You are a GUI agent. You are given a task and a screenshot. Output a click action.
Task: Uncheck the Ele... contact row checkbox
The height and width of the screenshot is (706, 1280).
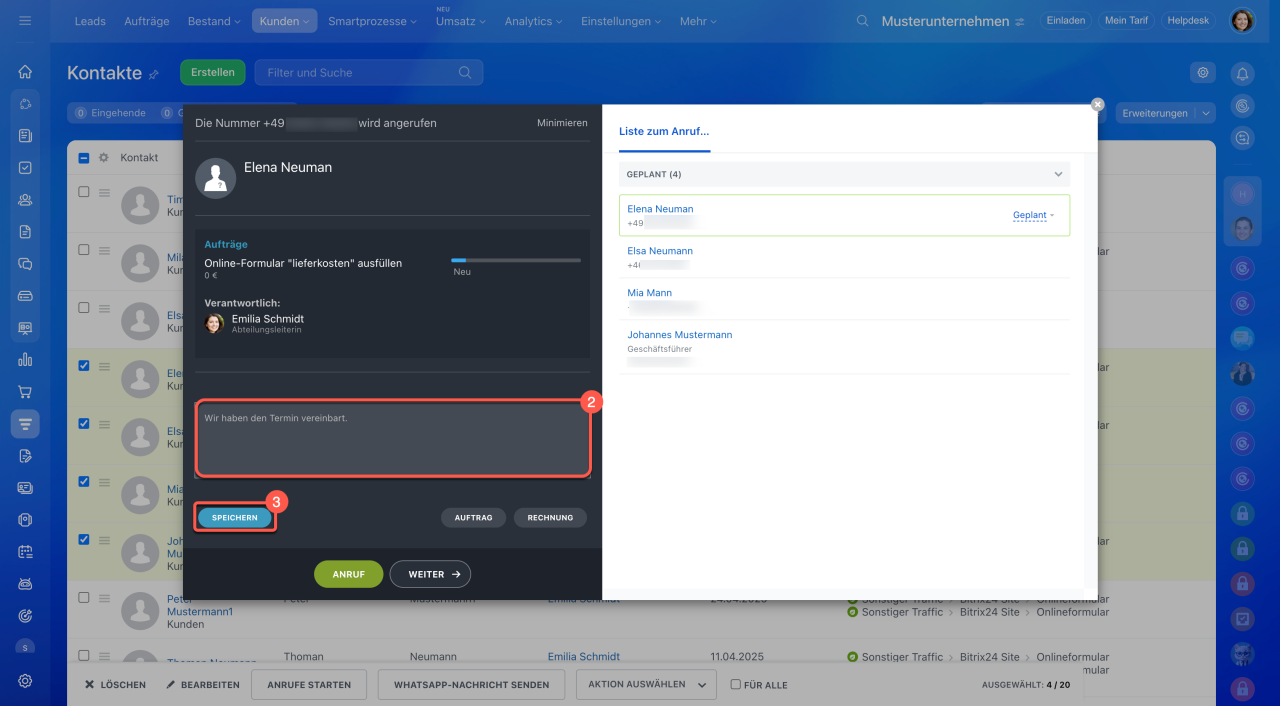[84, 366]
